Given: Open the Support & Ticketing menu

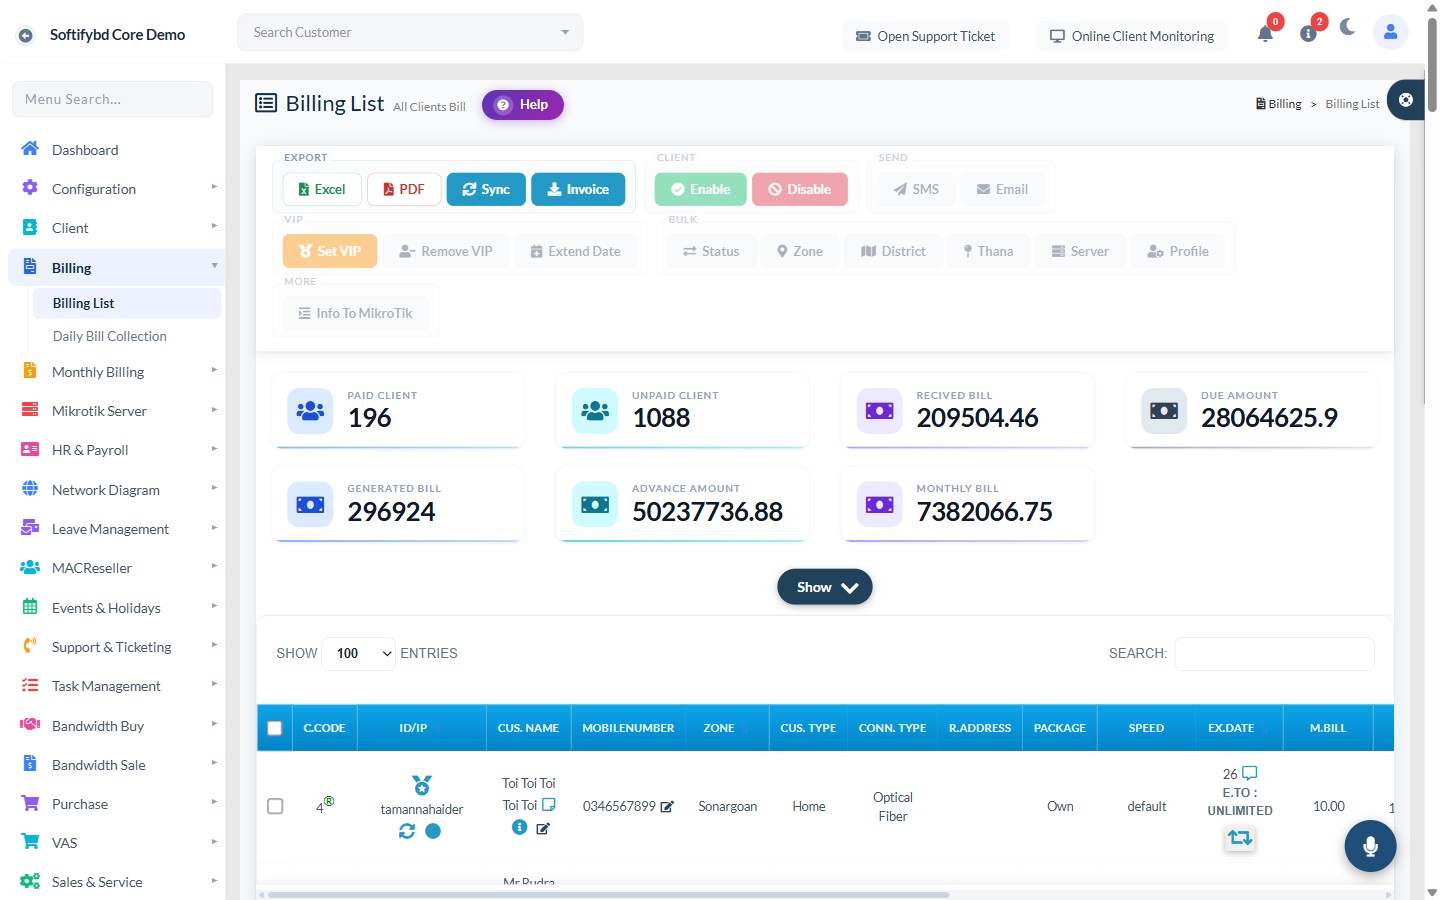Looking at the screenshot, I should point(115,647).
